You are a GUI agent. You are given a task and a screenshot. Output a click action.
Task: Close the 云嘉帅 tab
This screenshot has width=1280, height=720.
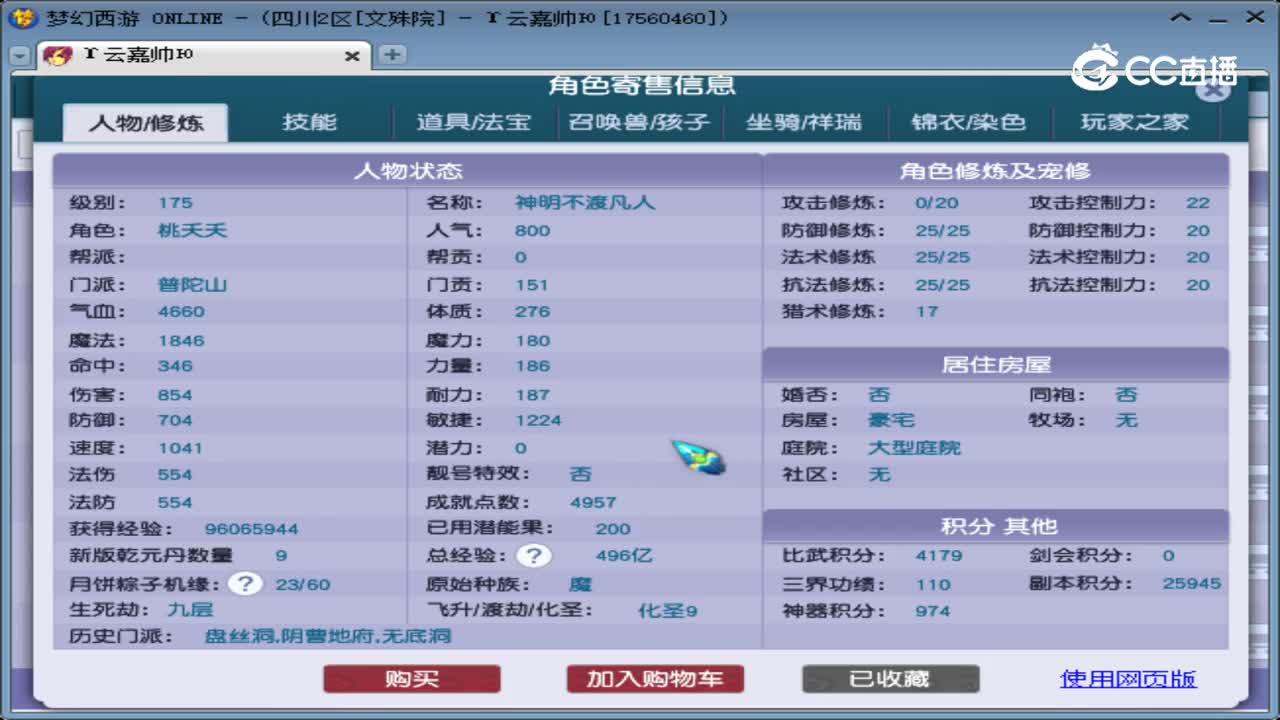click(352, 57)
